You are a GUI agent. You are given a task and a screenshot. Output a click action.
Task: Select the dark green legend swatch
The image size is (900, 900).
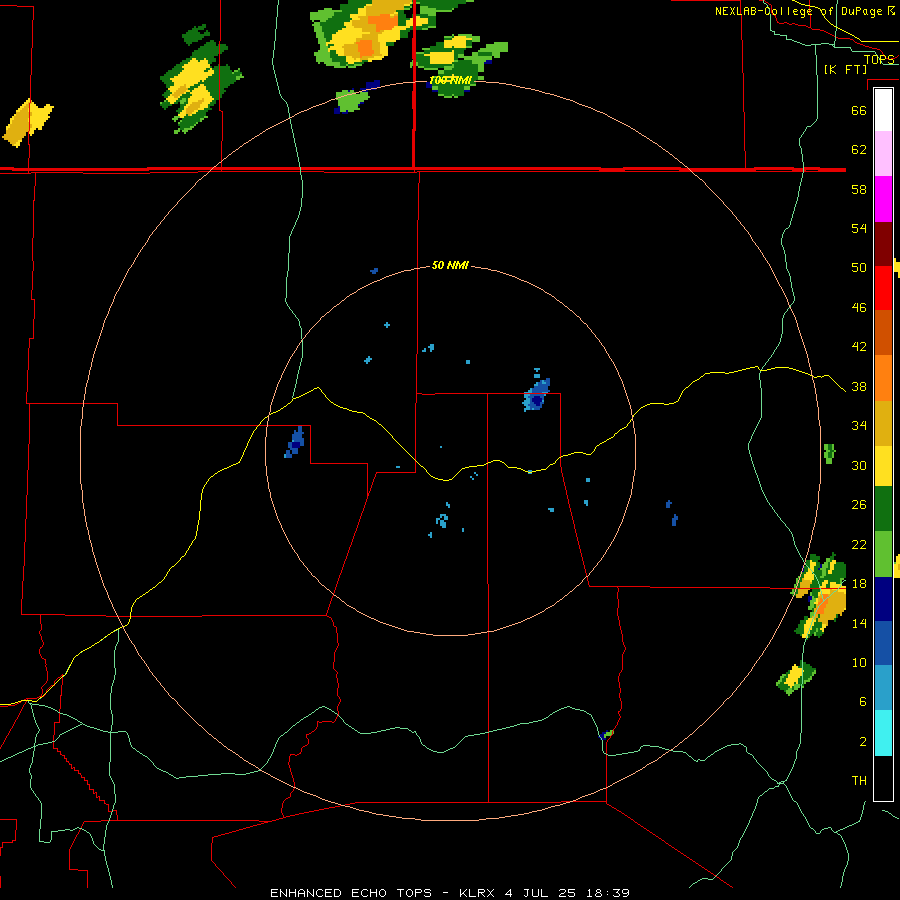(x=883, y=509)
